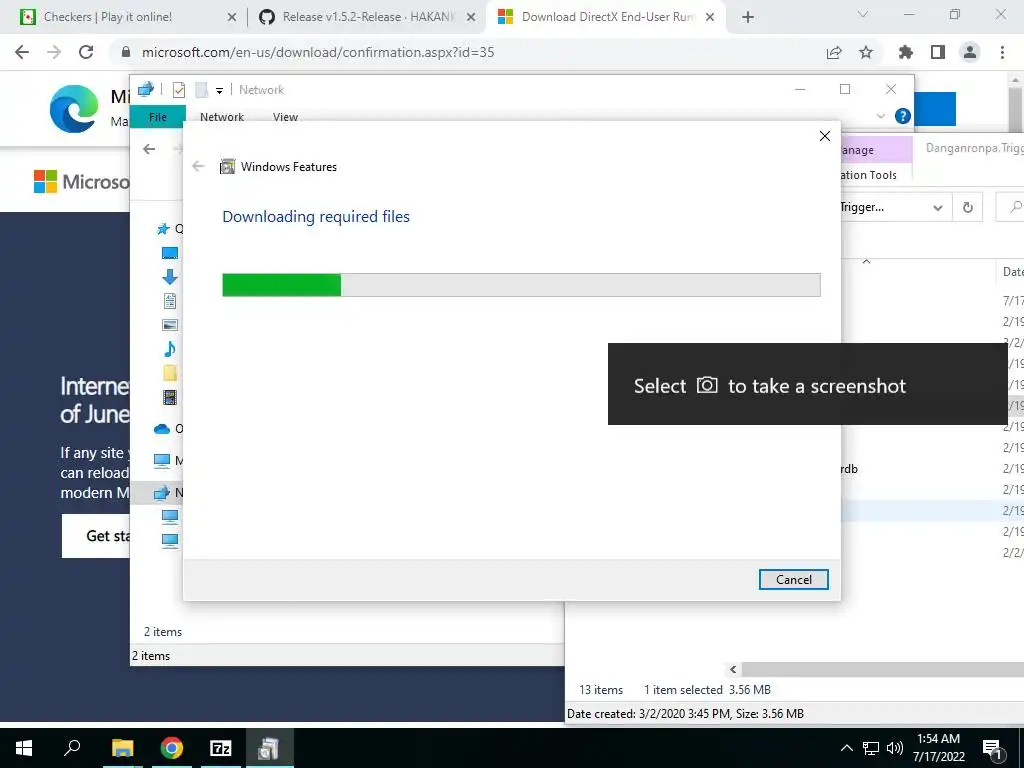Open the View ribbon tab

pyautogui.click(x=285, y=117)
